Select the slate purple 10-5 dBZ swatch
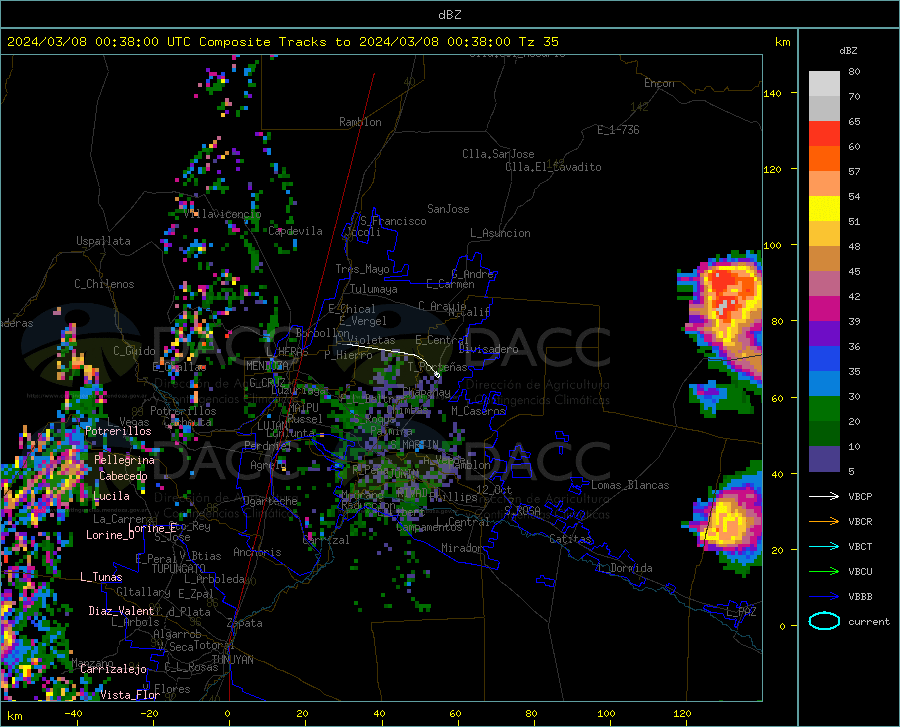Viewport: 900px width, 727px height. click(824, 459)
